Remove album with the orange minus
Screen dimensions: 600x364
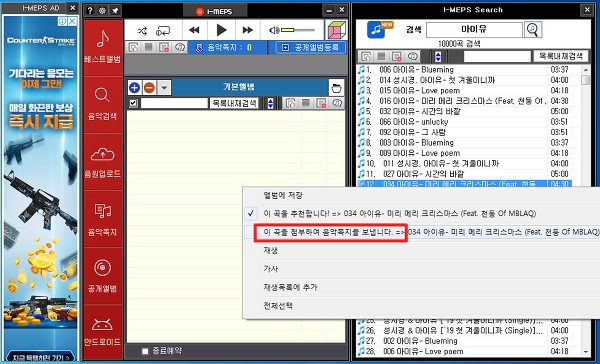coord(149,88)
